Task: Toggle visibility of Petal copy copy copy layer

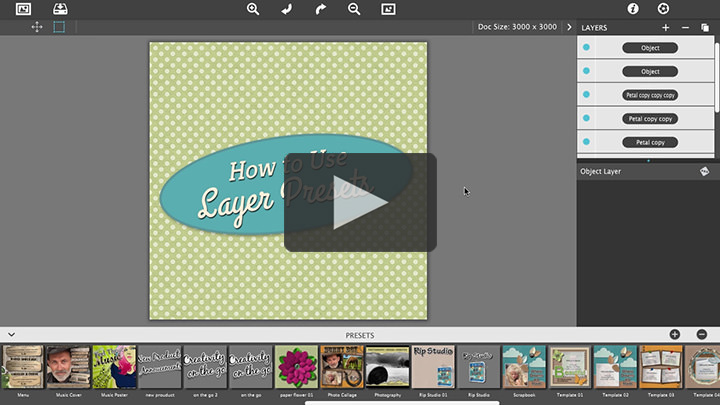Action: click(x=586, y=95)
